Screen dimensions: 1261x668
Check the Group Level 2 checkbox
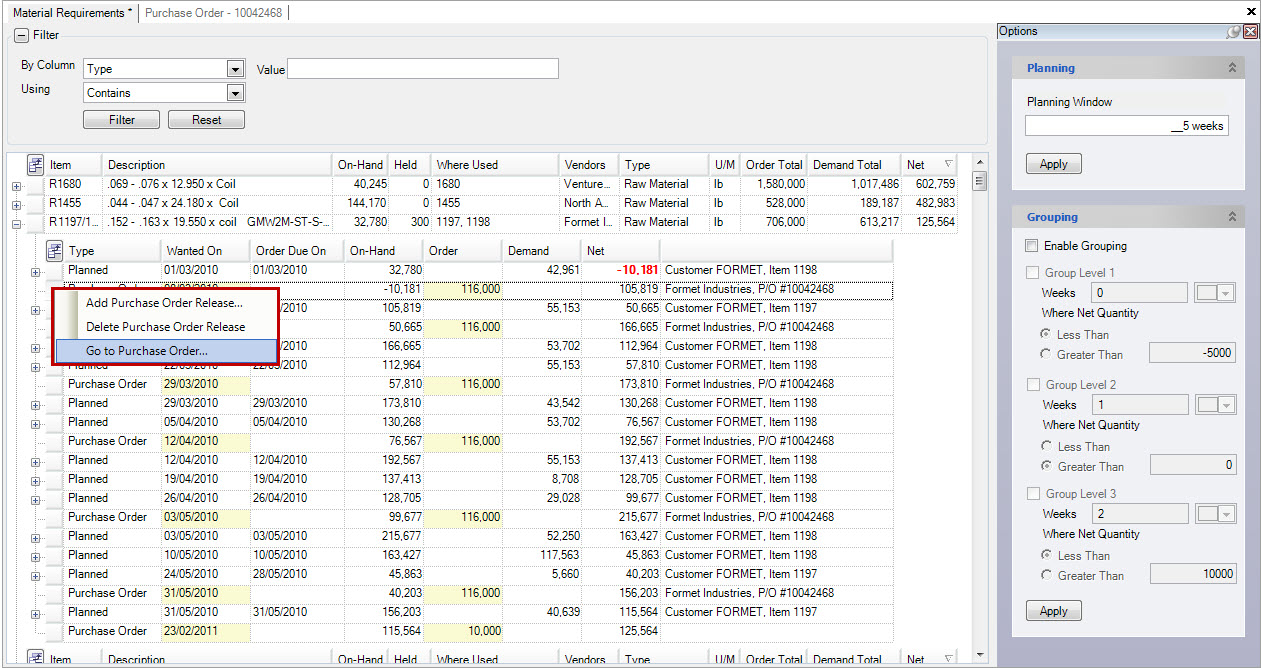tap(1032, 385)
